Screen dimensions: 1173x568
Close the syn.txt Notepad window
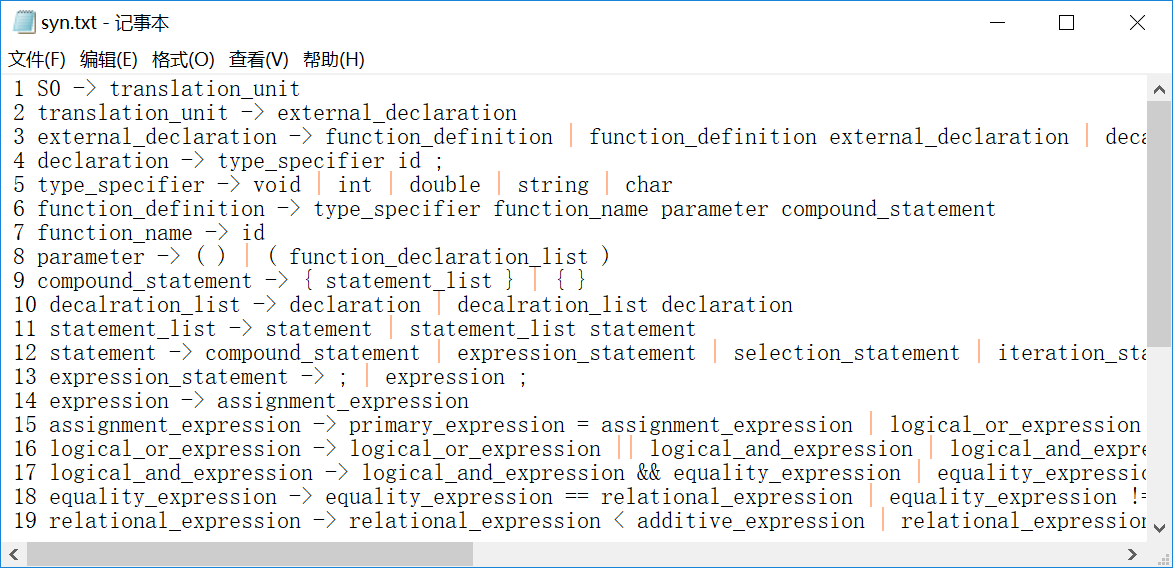coord(1136,23)
